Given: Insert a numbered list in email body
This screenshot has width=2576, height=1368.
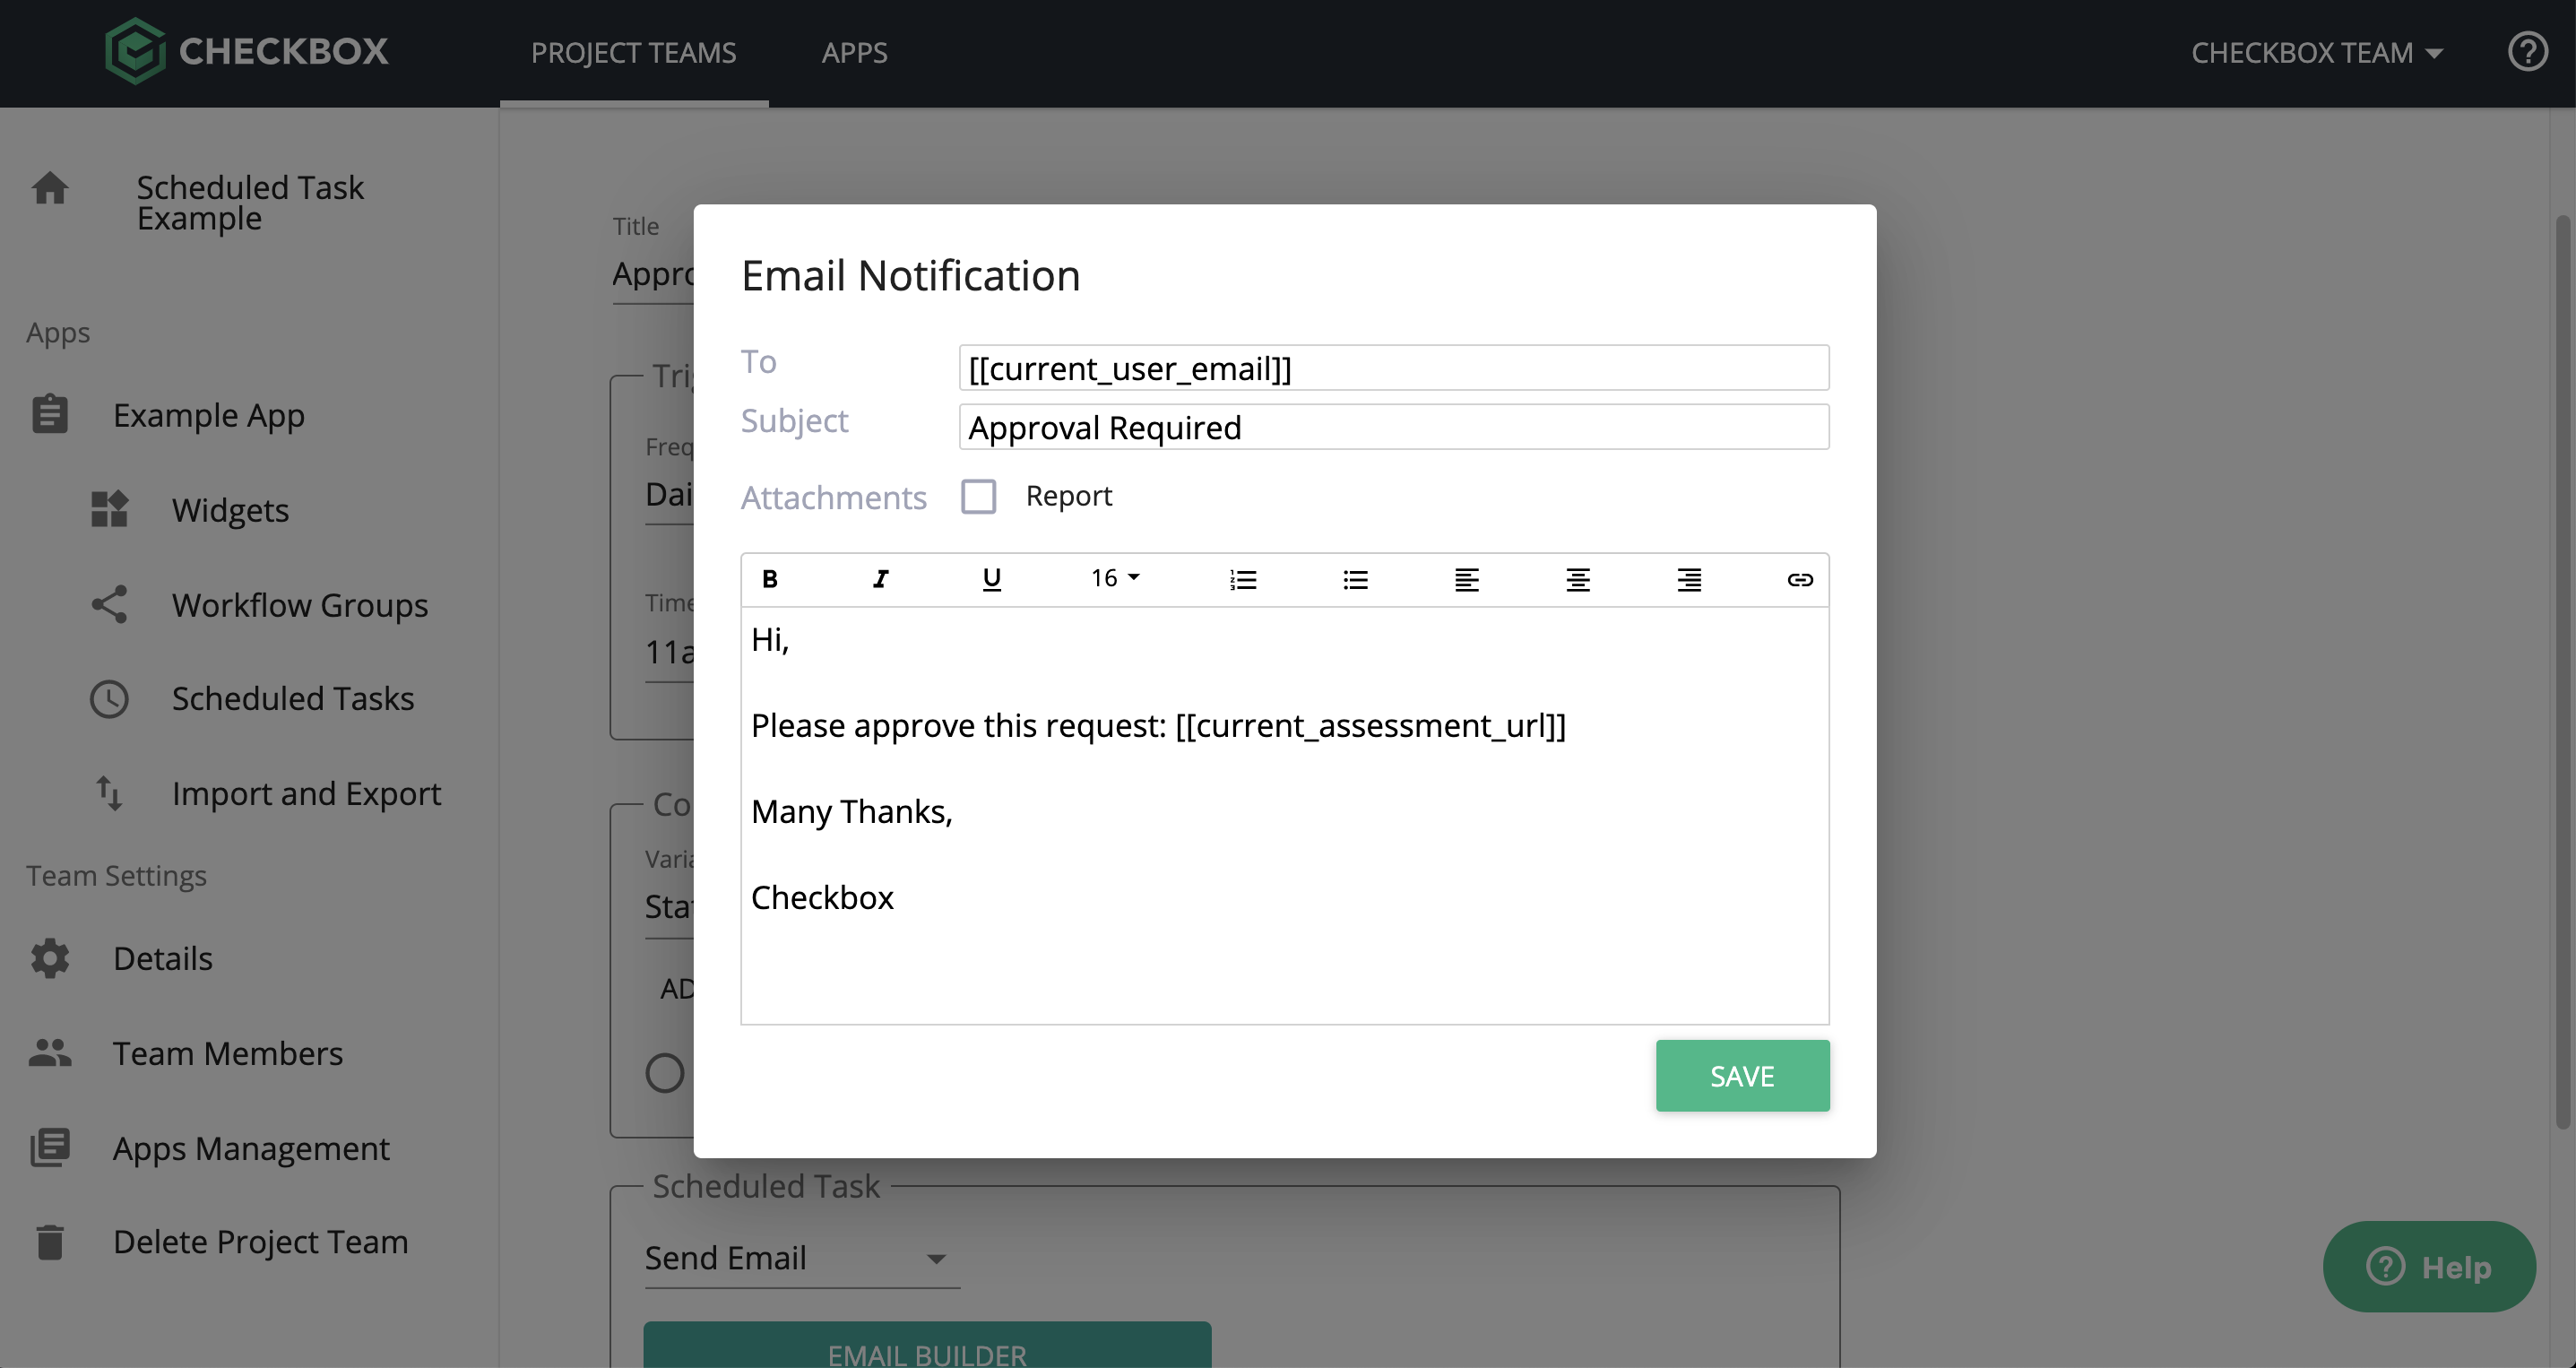Looking at the screenshot, I should (1243, 579).
